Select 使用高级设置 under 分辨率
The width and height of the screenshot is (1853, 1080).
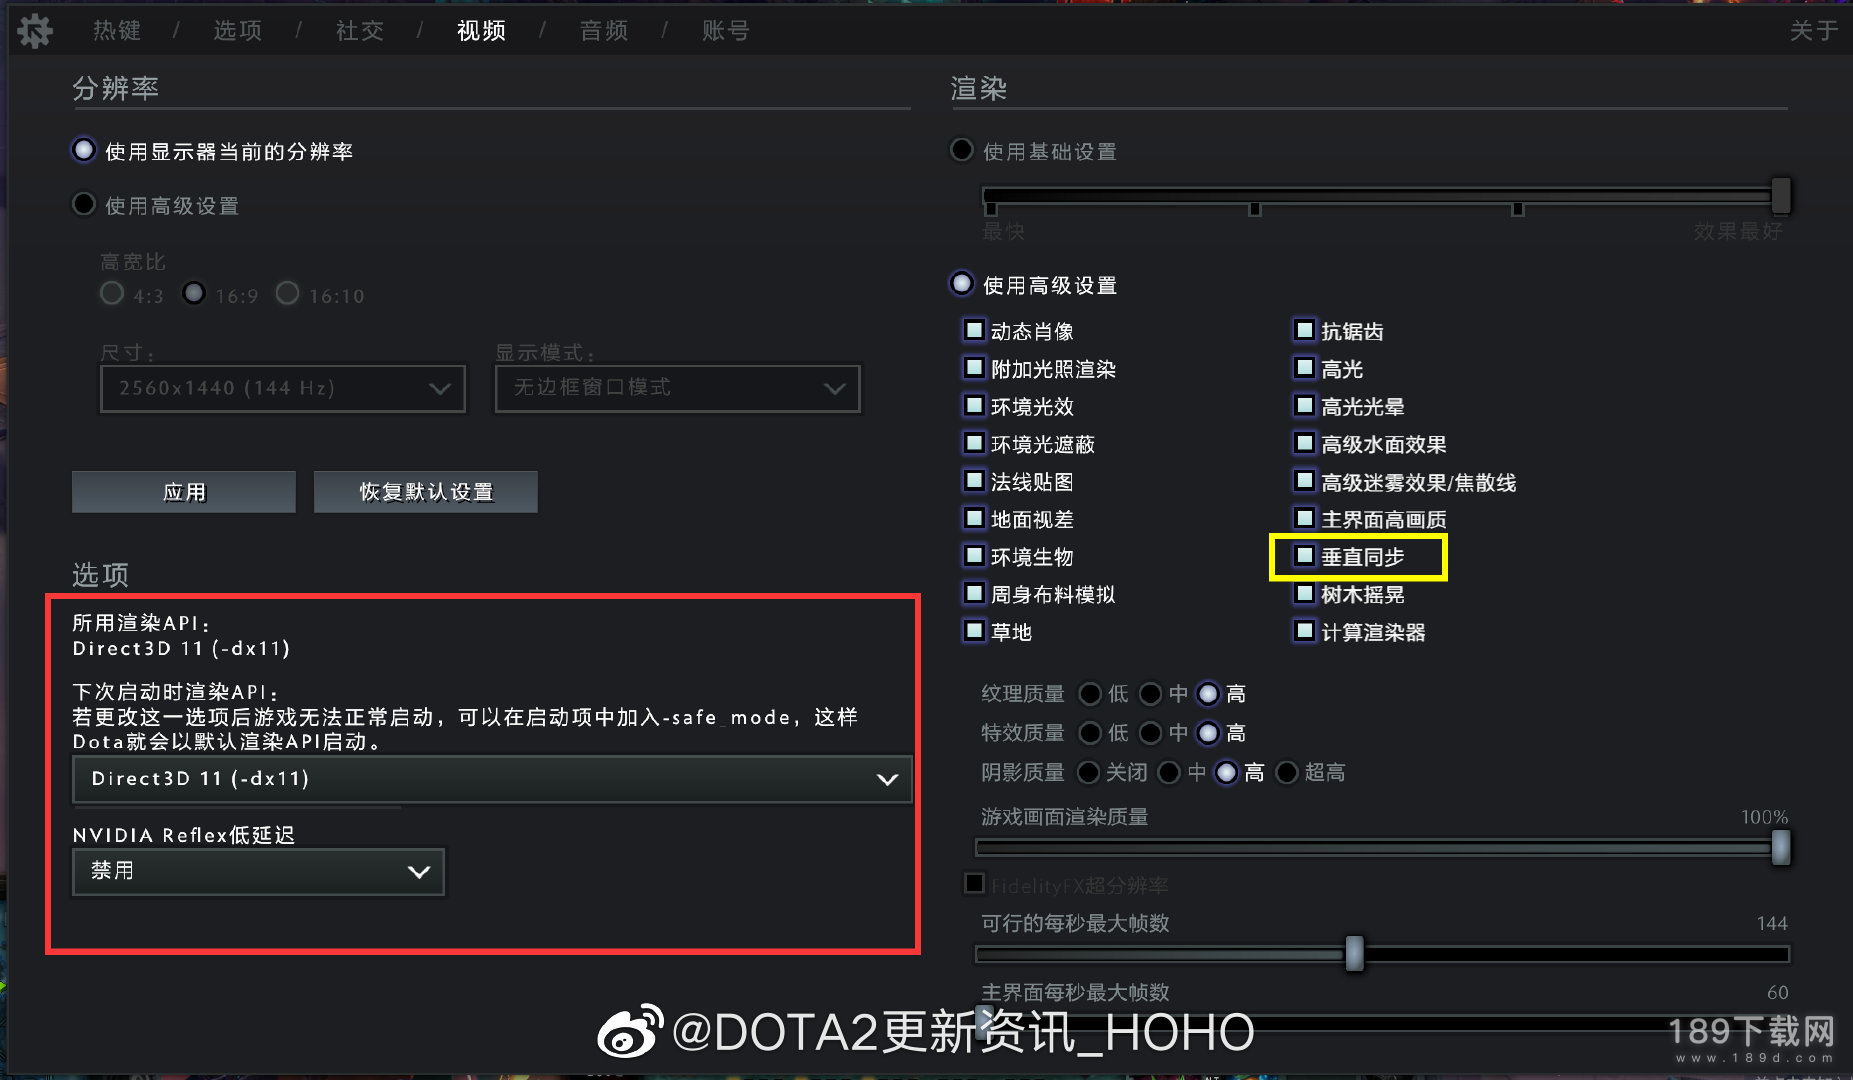pyautogui.click(x=84, y=204)
